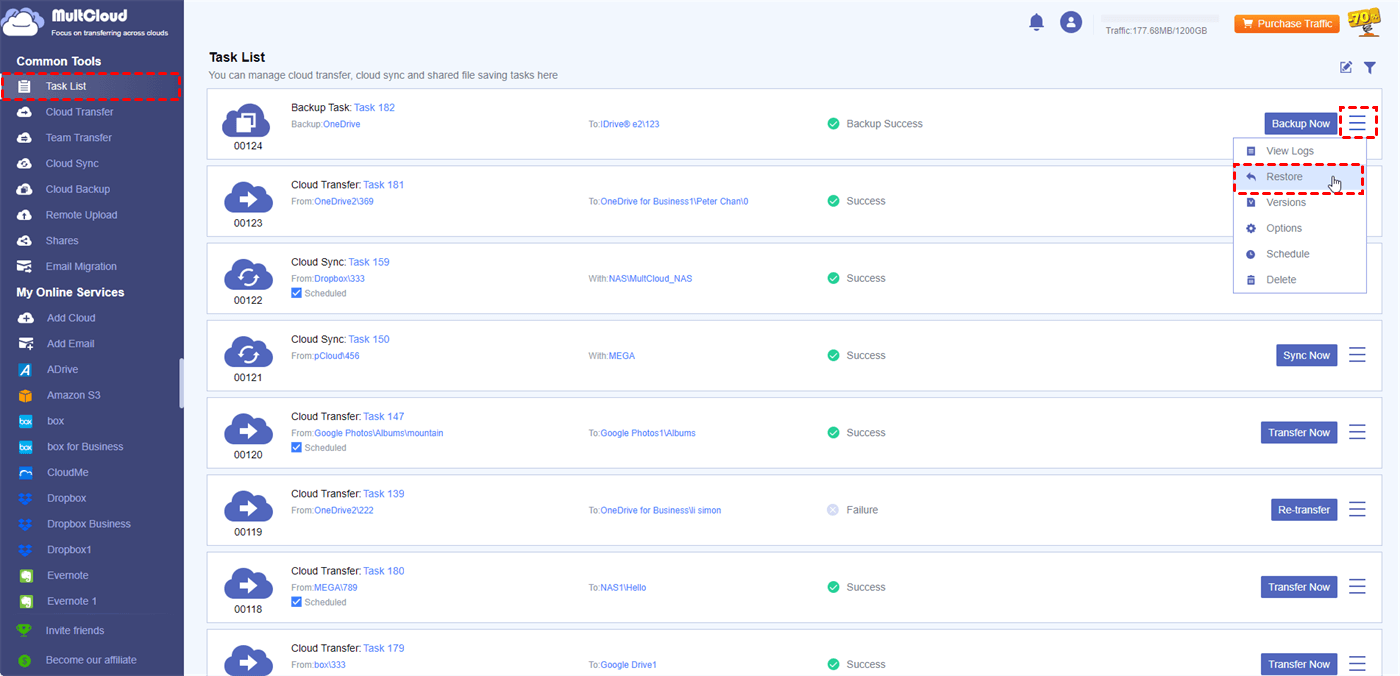The image size is (1400, 676).
Task: Open the user account avatar icon
Action: (x=1071, y=23)
